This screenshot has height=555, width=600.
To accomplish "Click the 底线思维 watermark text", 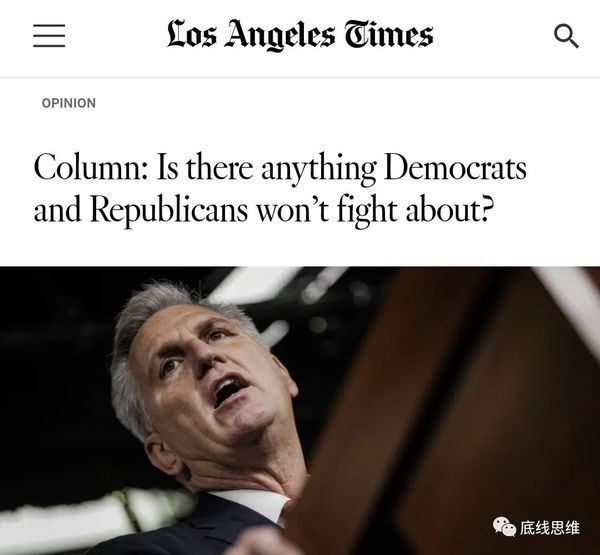I will click(550, 527).
